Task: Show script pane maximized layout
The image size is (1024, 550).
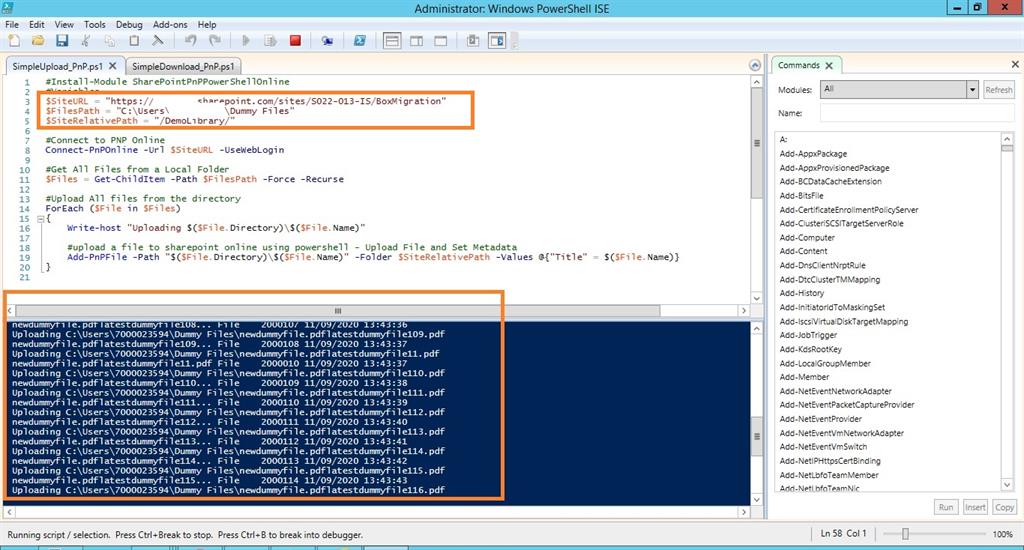Action: (441, 40)
